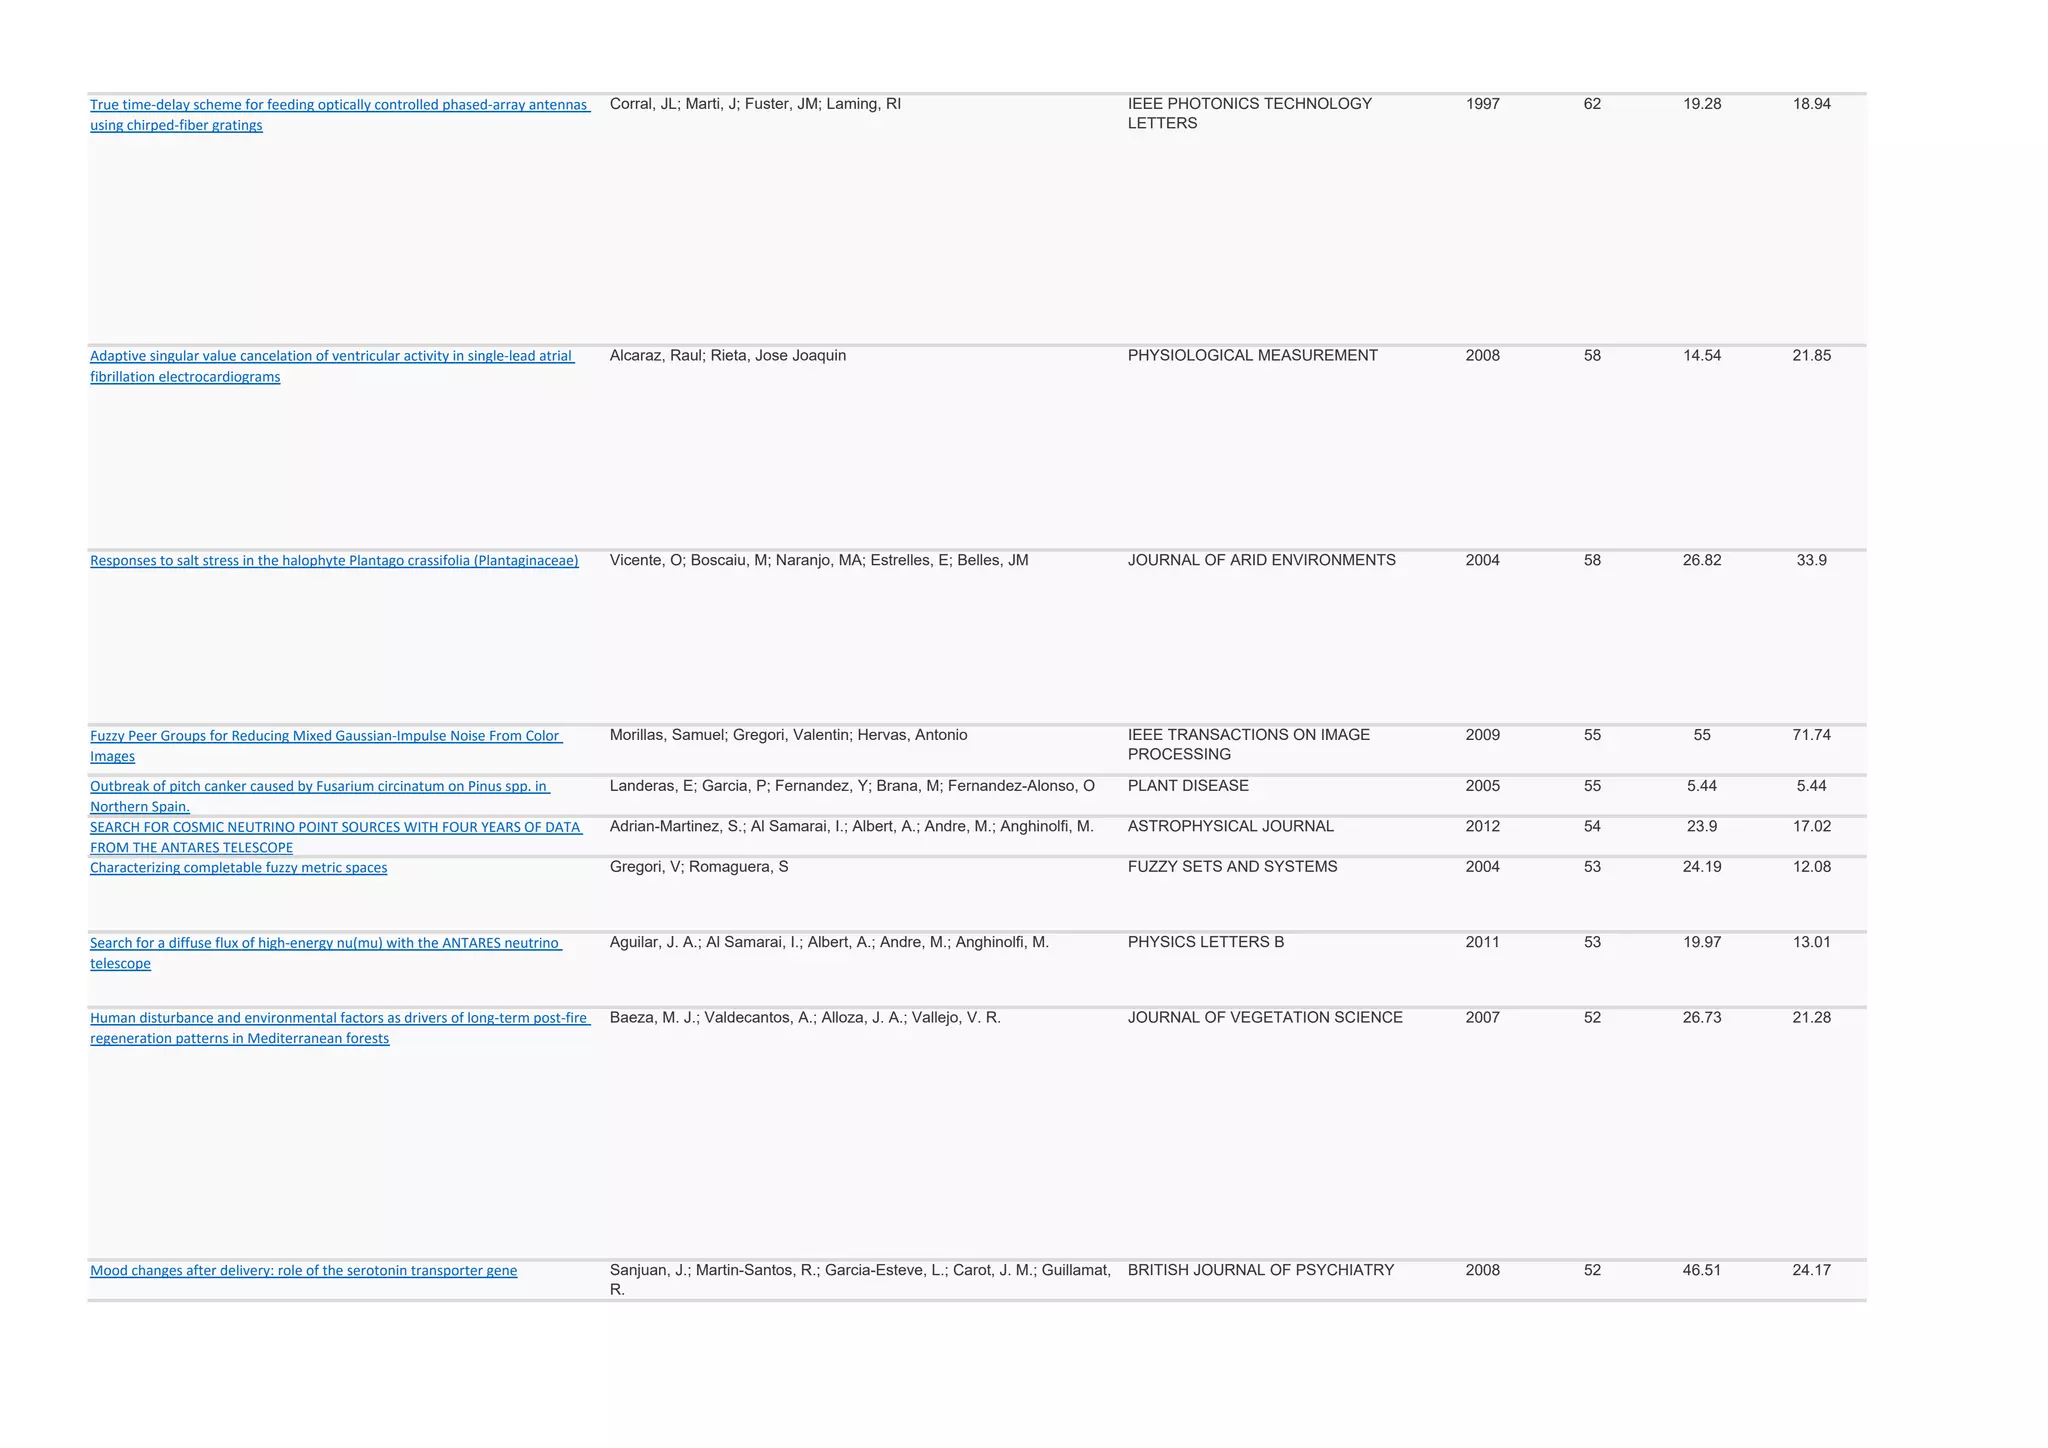
Task: Click value 14.54 in Physiological Measurement row
Action: [x=1702, y=356]
